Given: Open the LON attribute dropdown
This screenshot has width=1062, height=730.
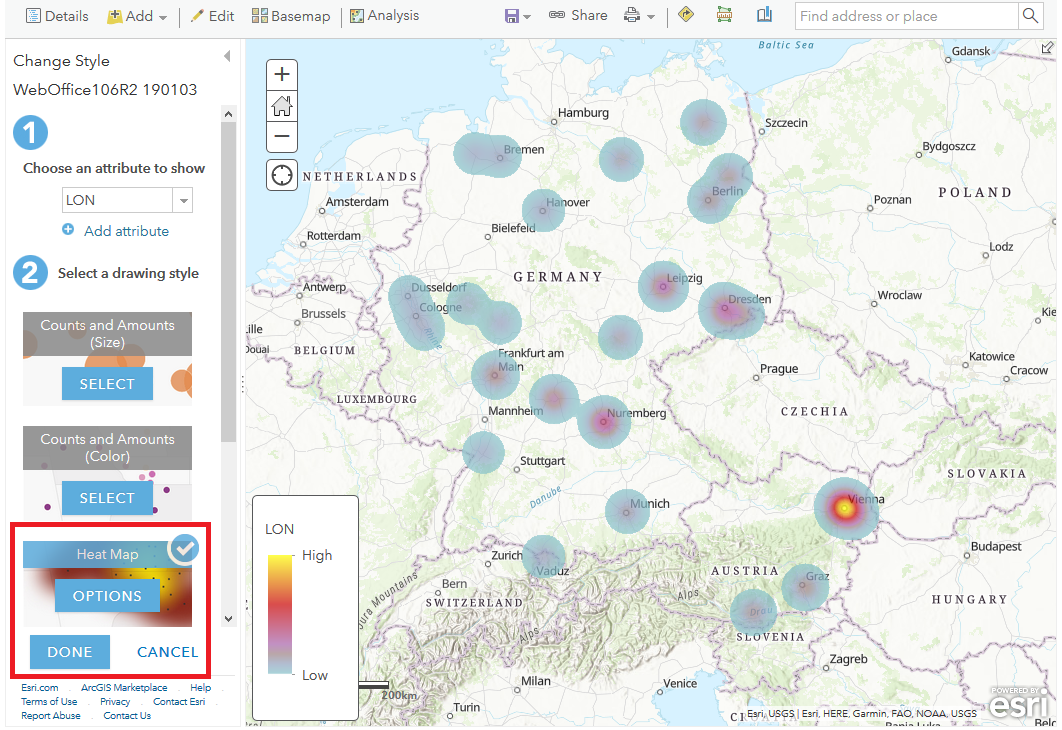Looking at the screenshot, I should coord(183,200).
